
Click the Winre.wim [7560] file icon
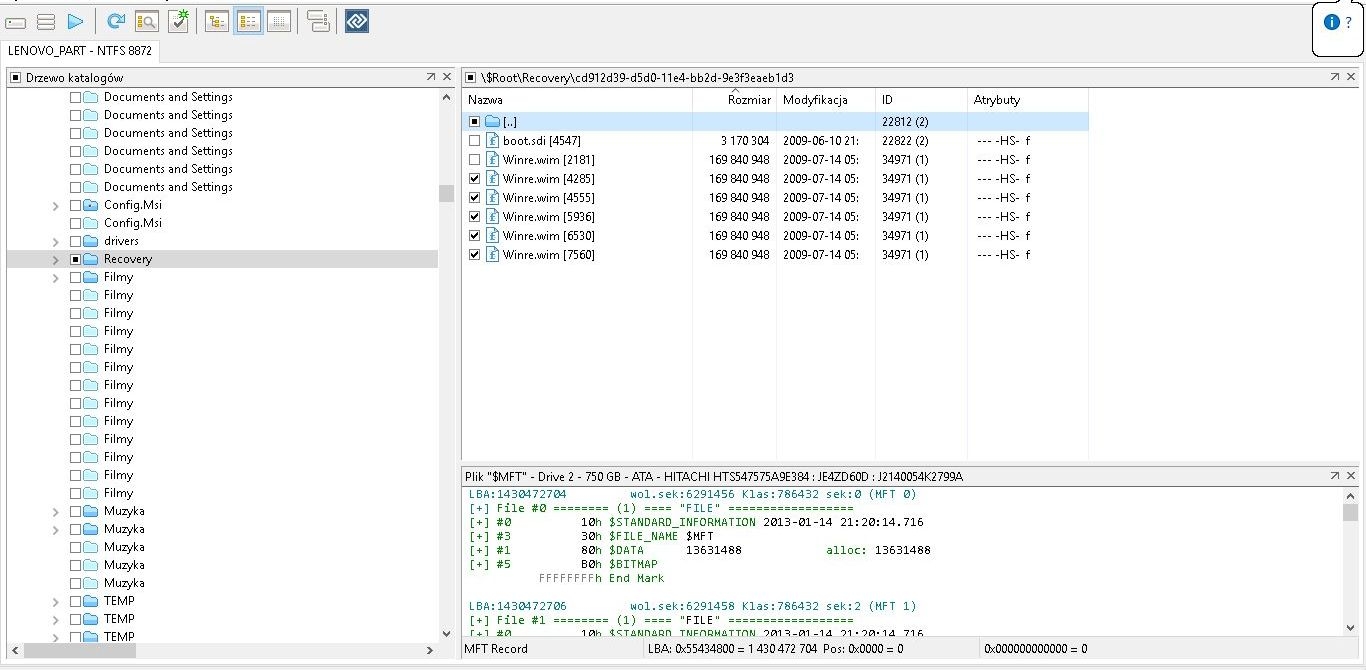pyautogui.click(x=493, y=255)
